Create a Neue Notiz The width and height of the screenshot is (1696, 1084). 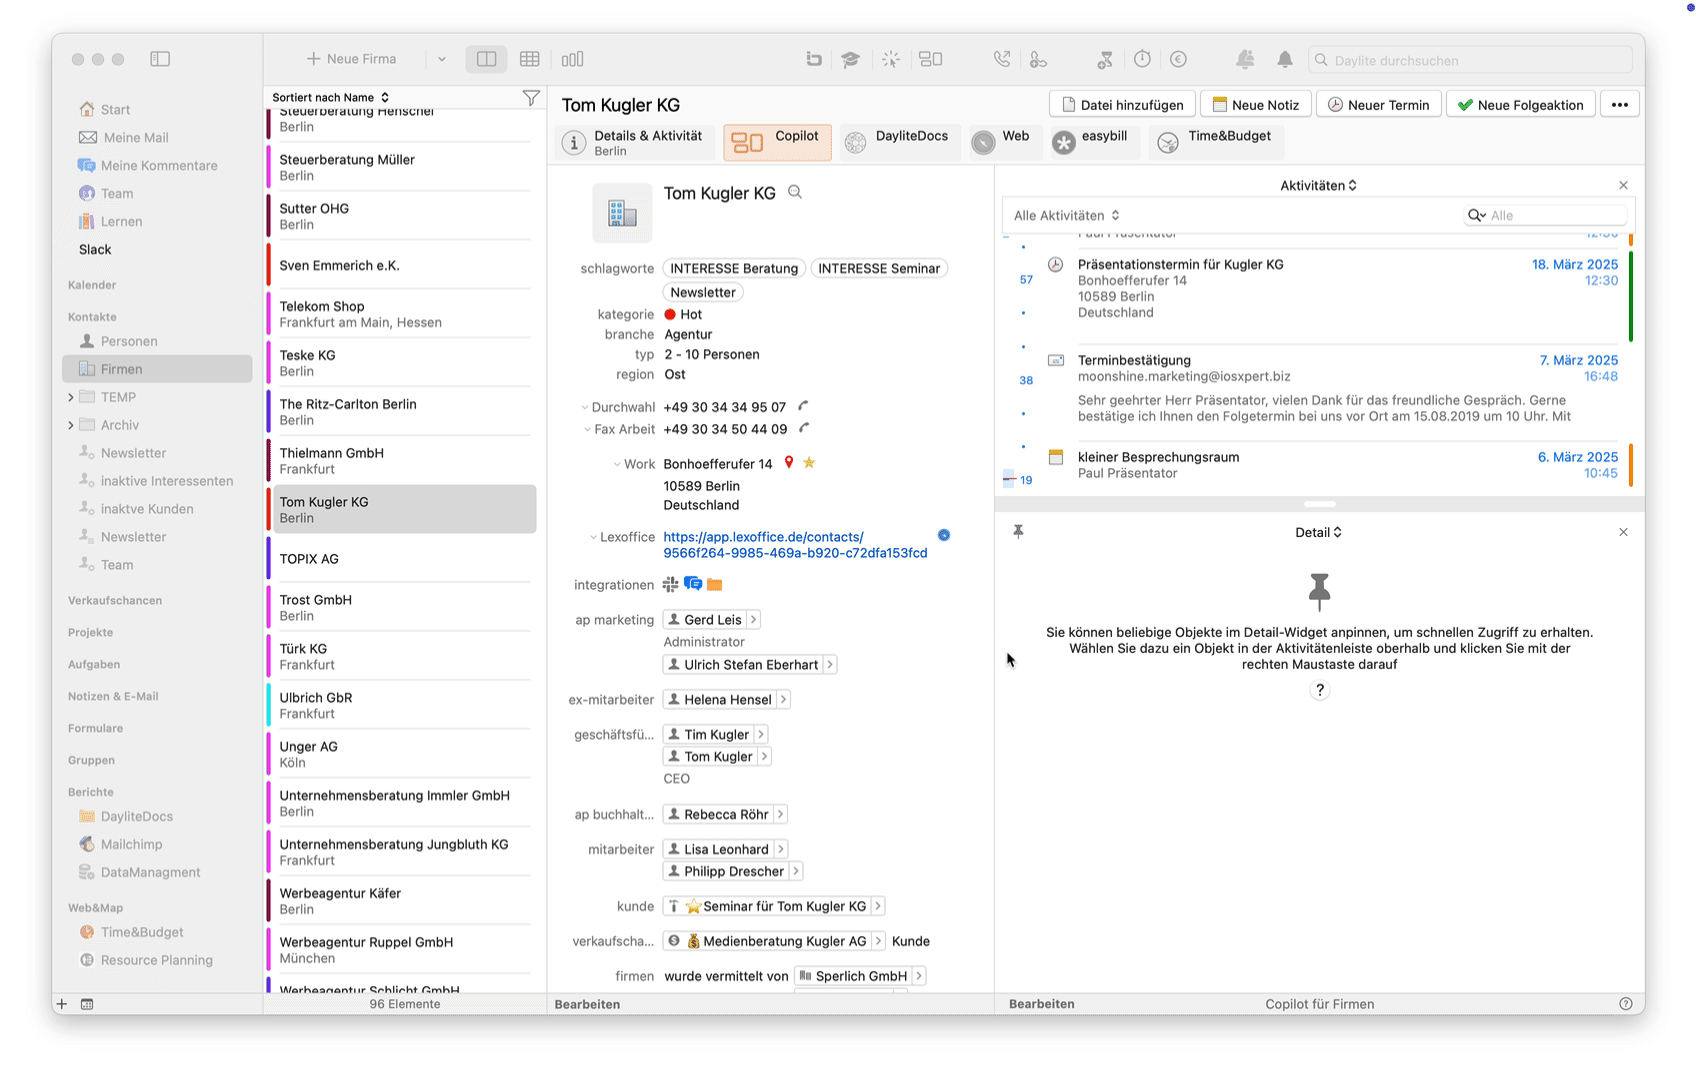point(1256,104)
